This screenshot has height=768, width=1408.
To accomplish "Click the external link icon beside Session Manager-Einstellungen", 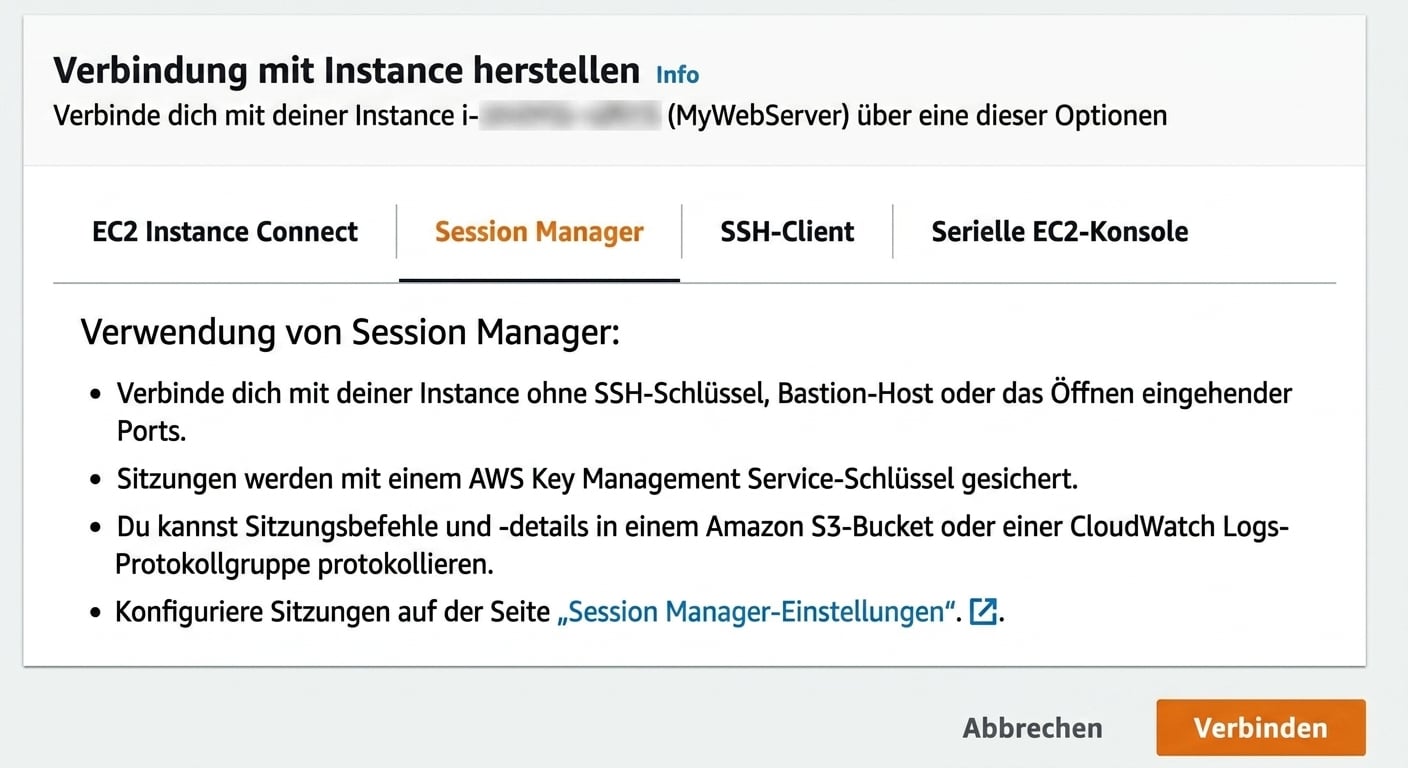I will (x=984, y=612).
